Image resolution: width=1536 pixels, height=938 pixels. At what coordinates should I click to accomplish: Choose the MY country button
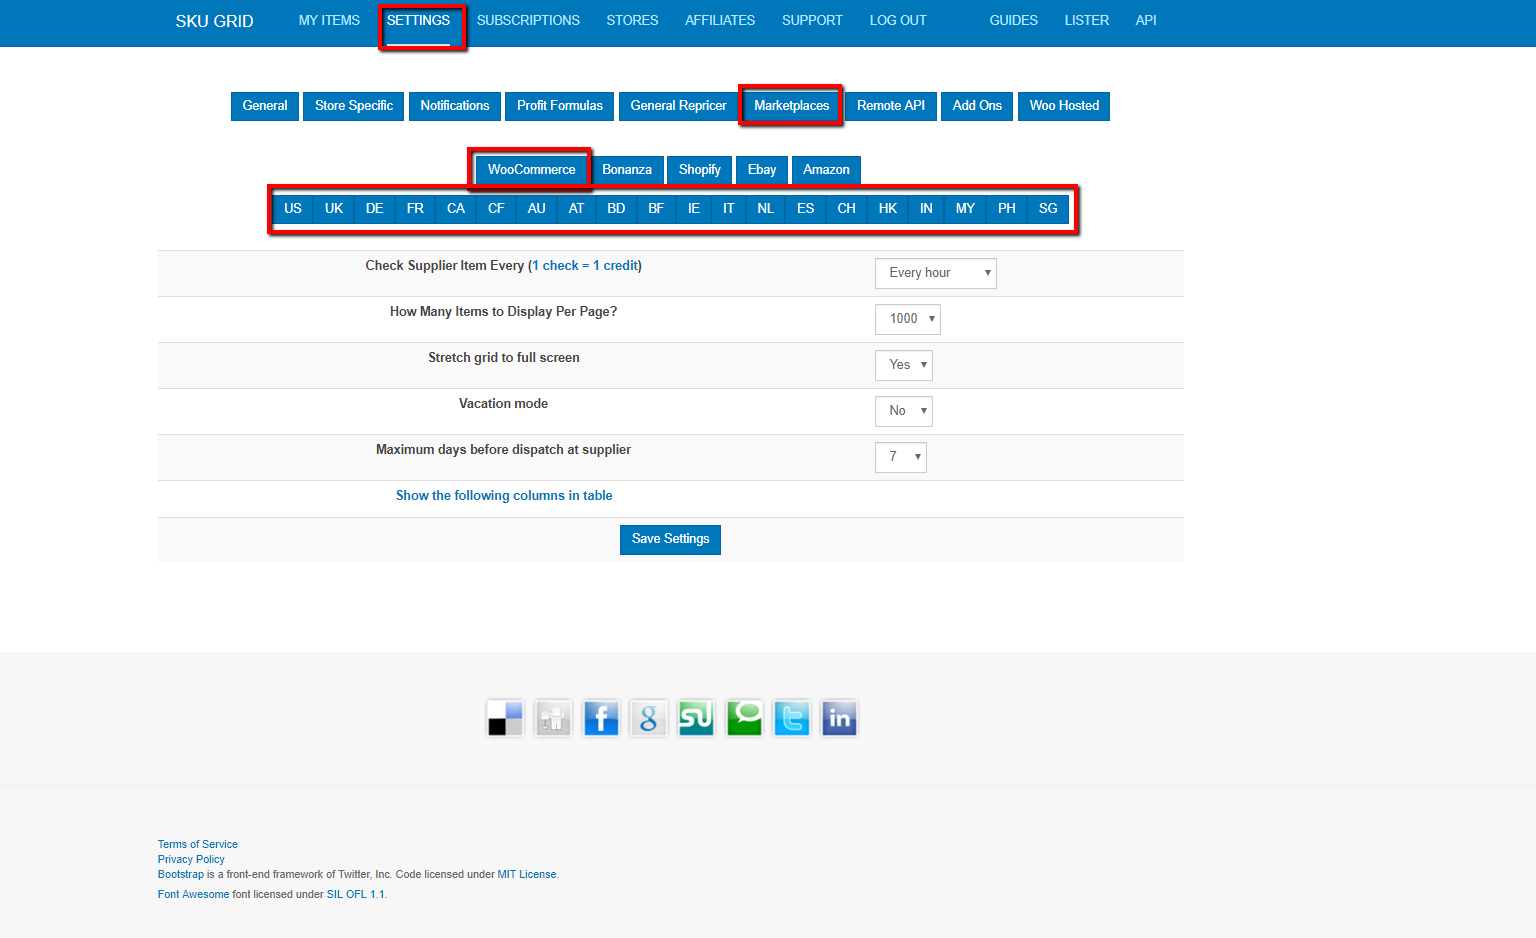click(x=965, y=209)
